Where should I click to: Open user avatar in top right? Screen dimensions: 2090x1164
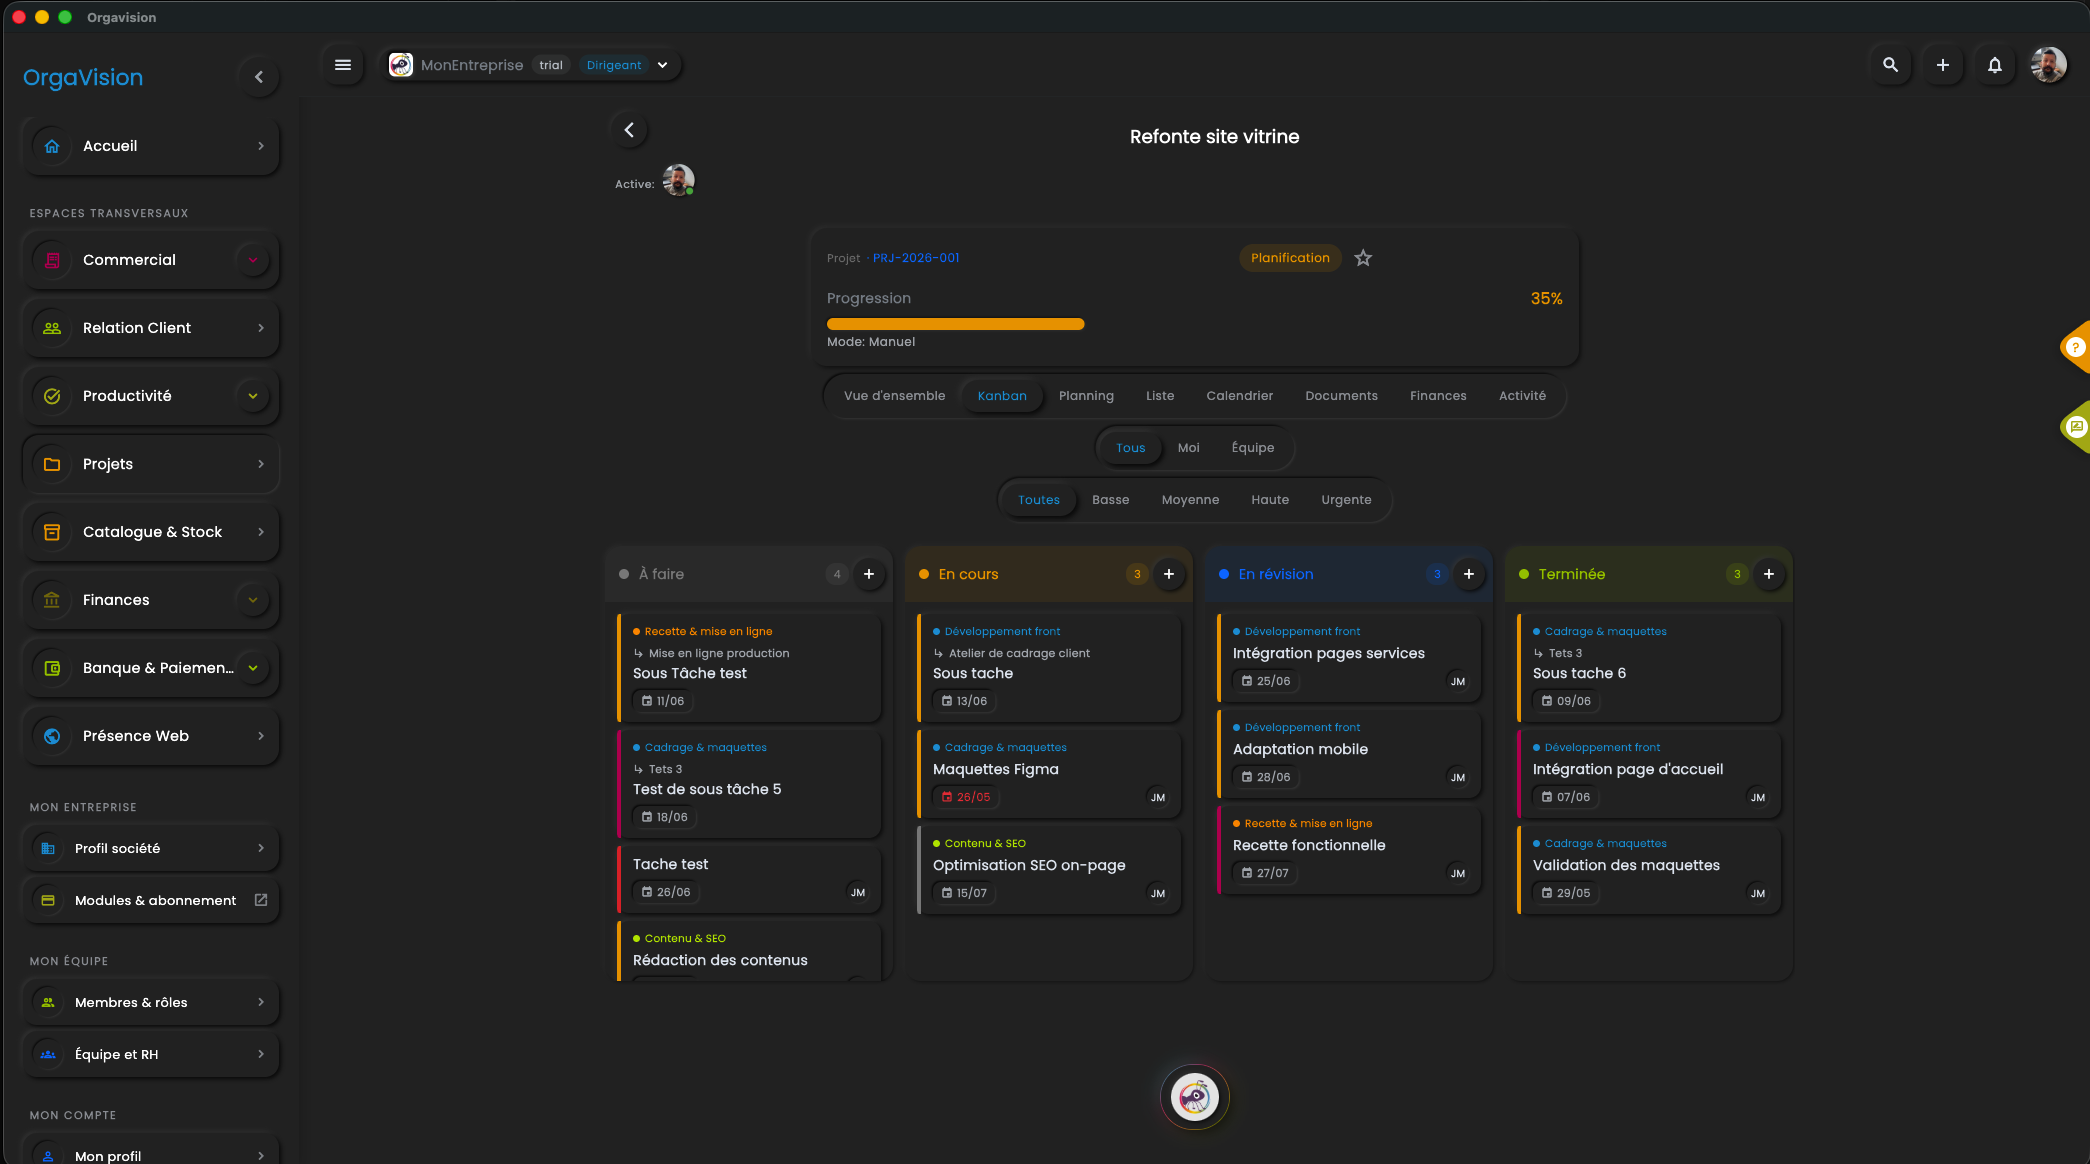[x=2048, y=65]
